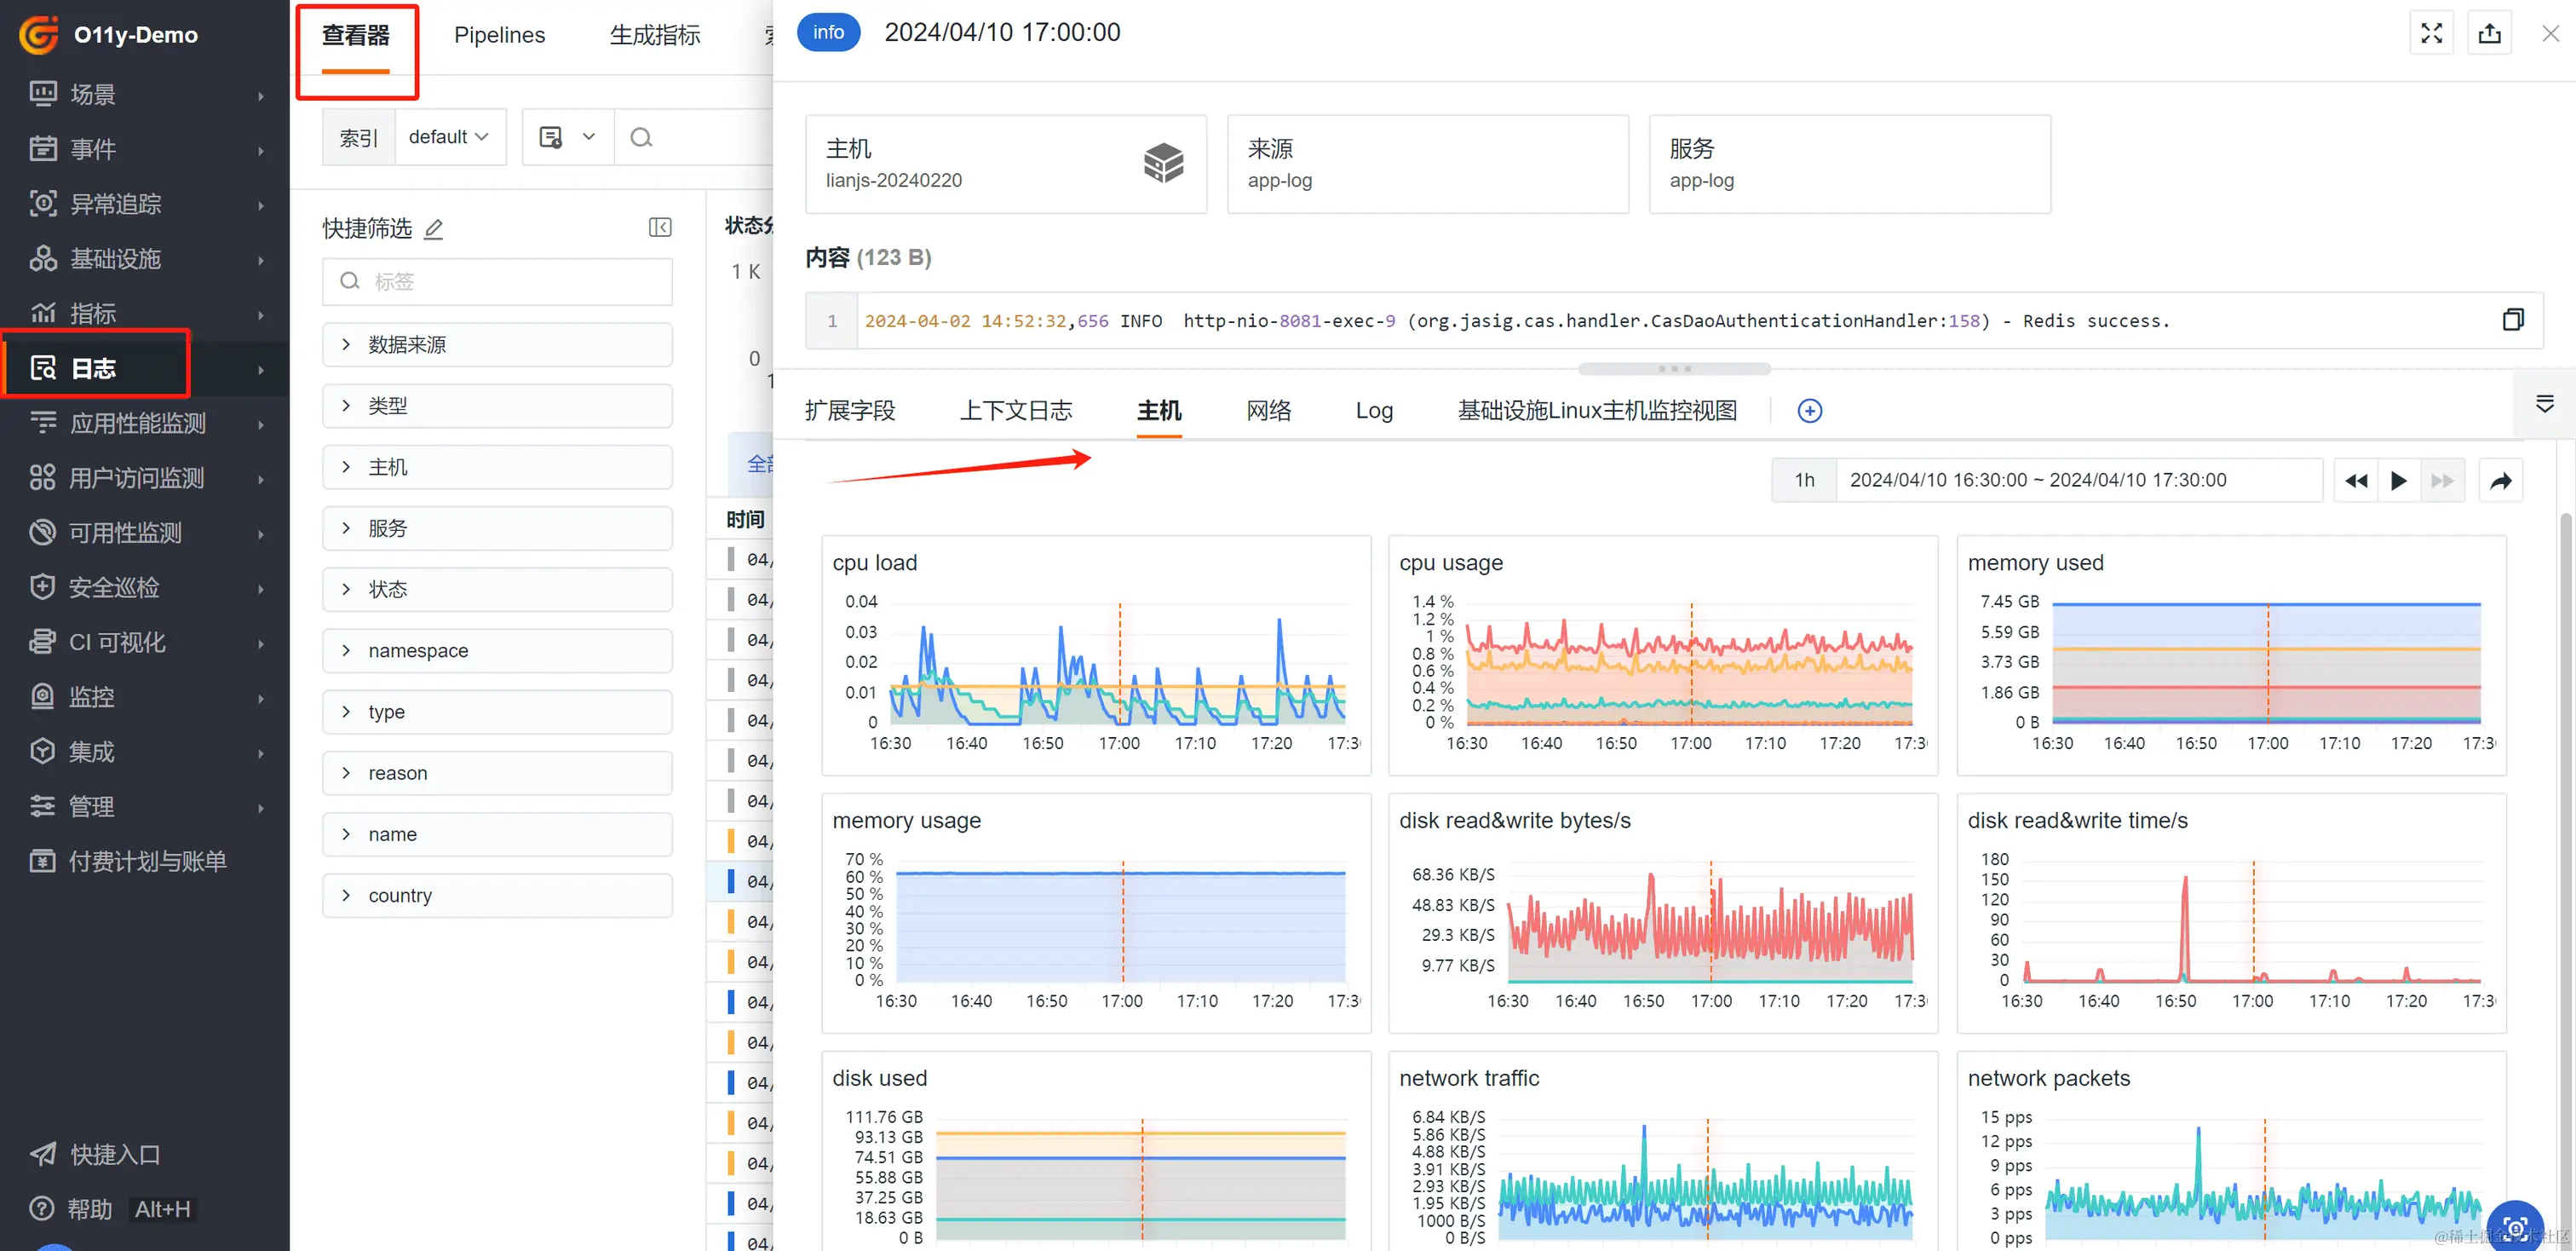This screenshot has width=2576, height=1251.
Task: Click the share arrow beside time controls
Action: coord(2500,481)
